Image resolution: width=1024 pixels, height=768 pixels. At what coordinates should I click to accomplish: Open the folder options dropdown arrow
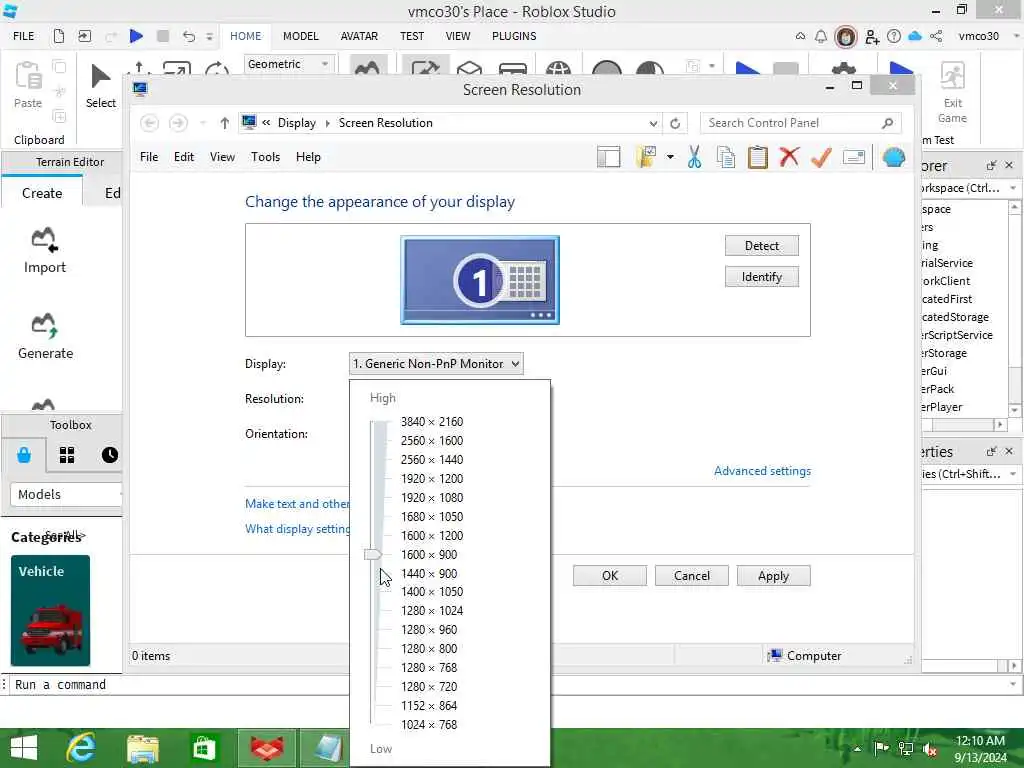pyautogui.click(x=670, y=157)
